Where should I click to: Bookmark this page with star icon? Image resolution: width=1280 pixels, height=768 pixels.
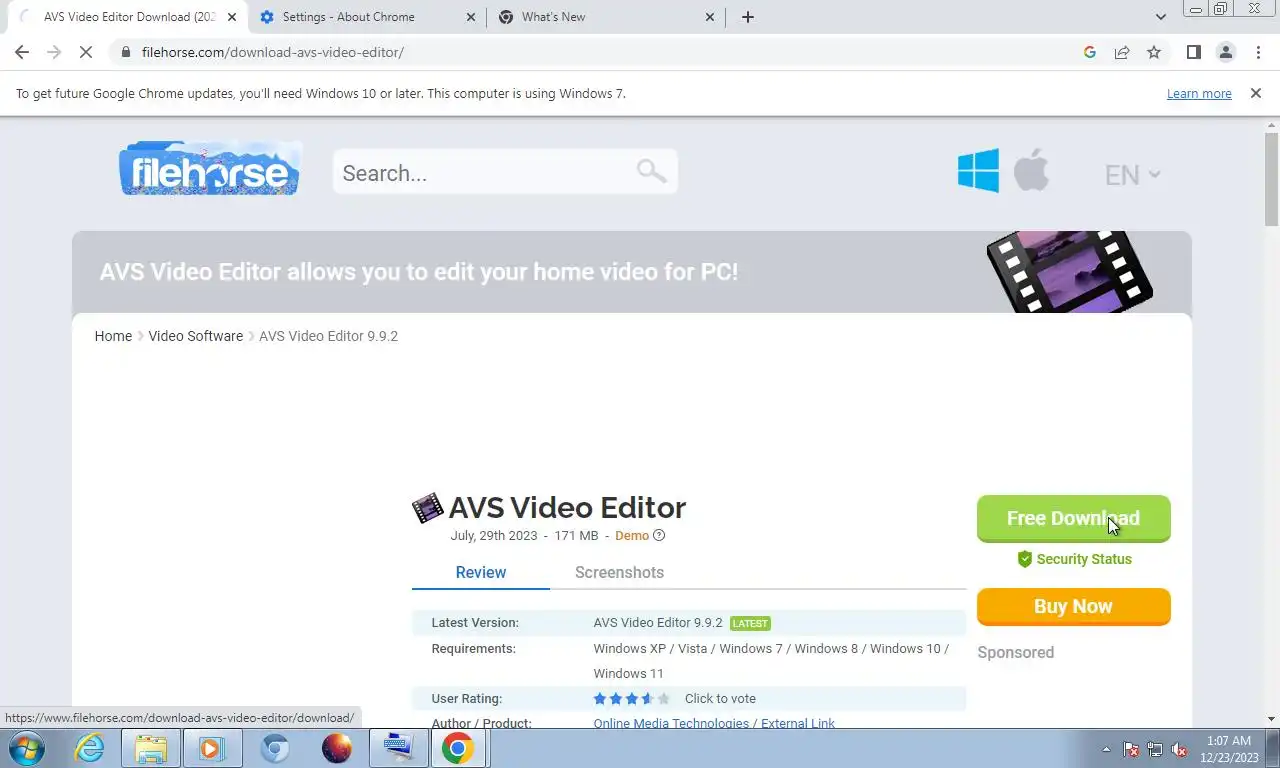click(x=1154, y=52)
